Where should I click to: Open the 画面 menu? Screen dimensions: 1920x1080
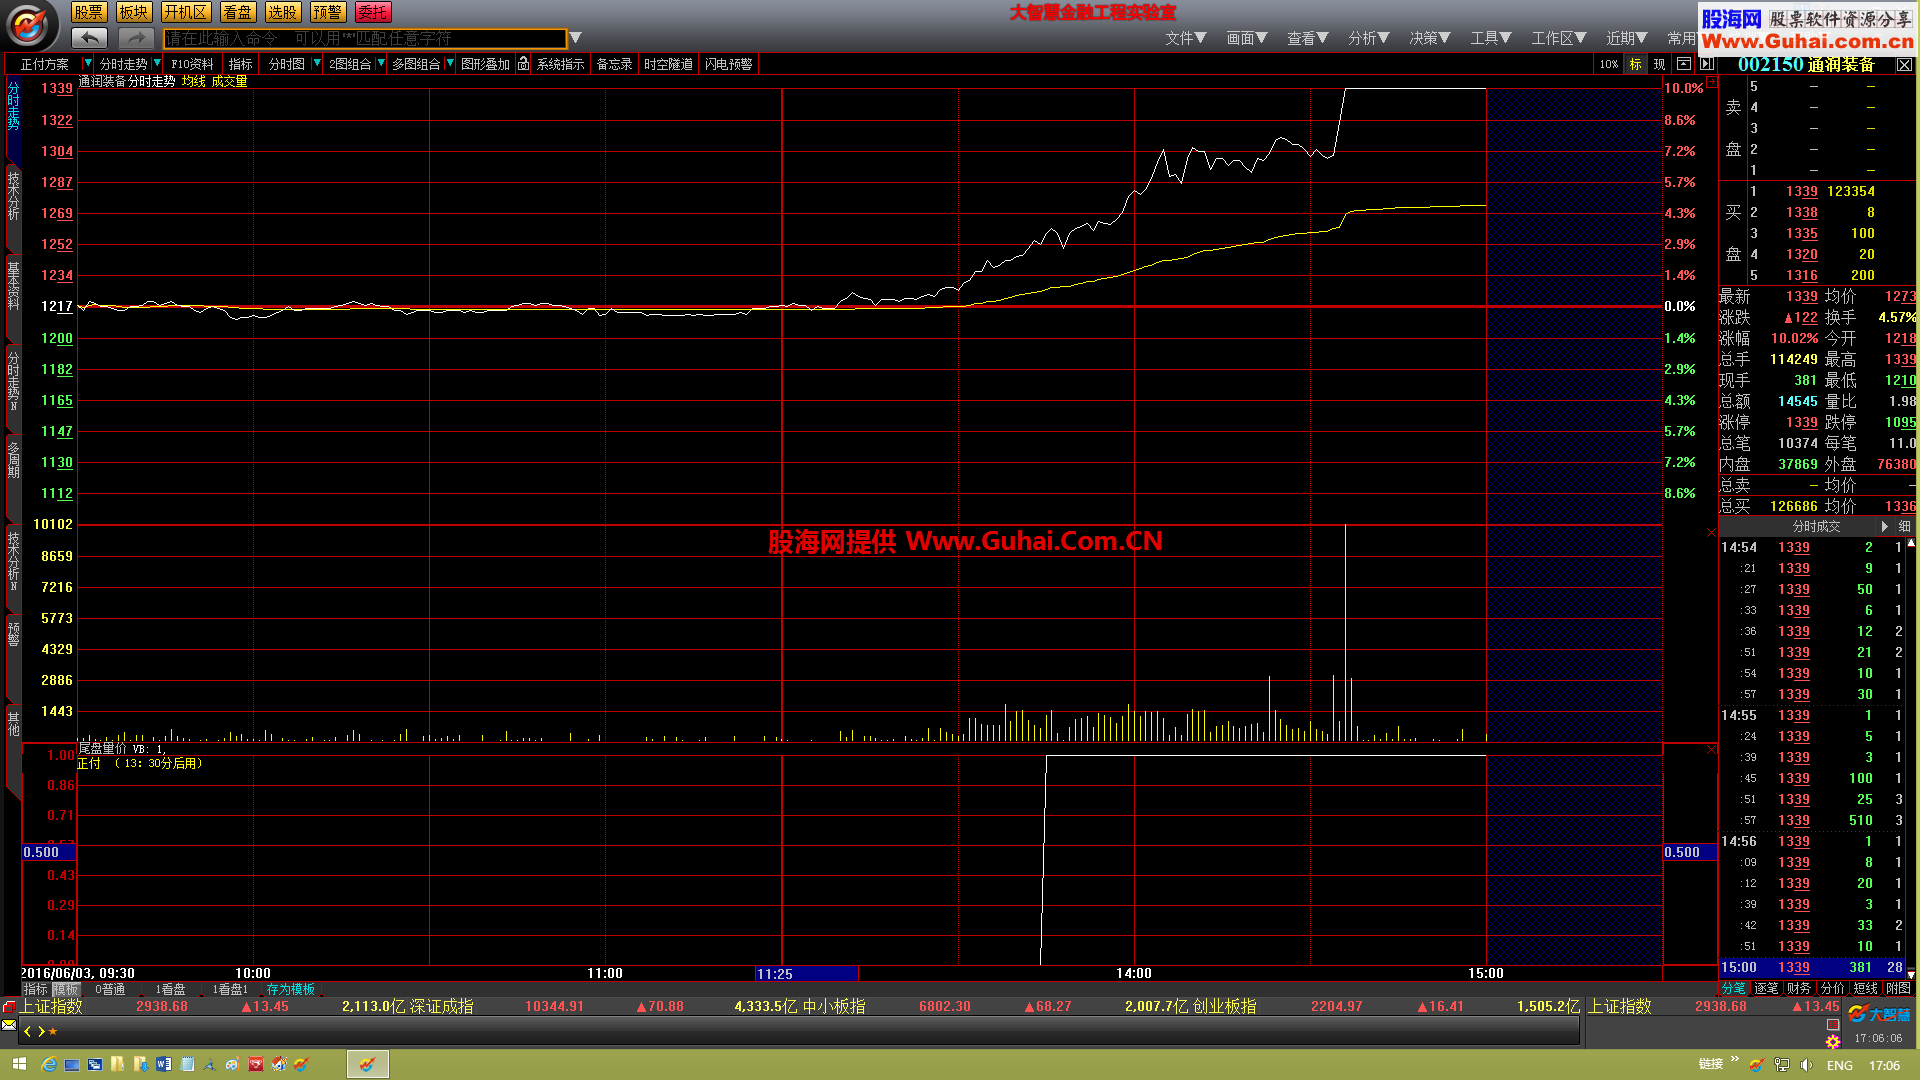point(1247,38)
